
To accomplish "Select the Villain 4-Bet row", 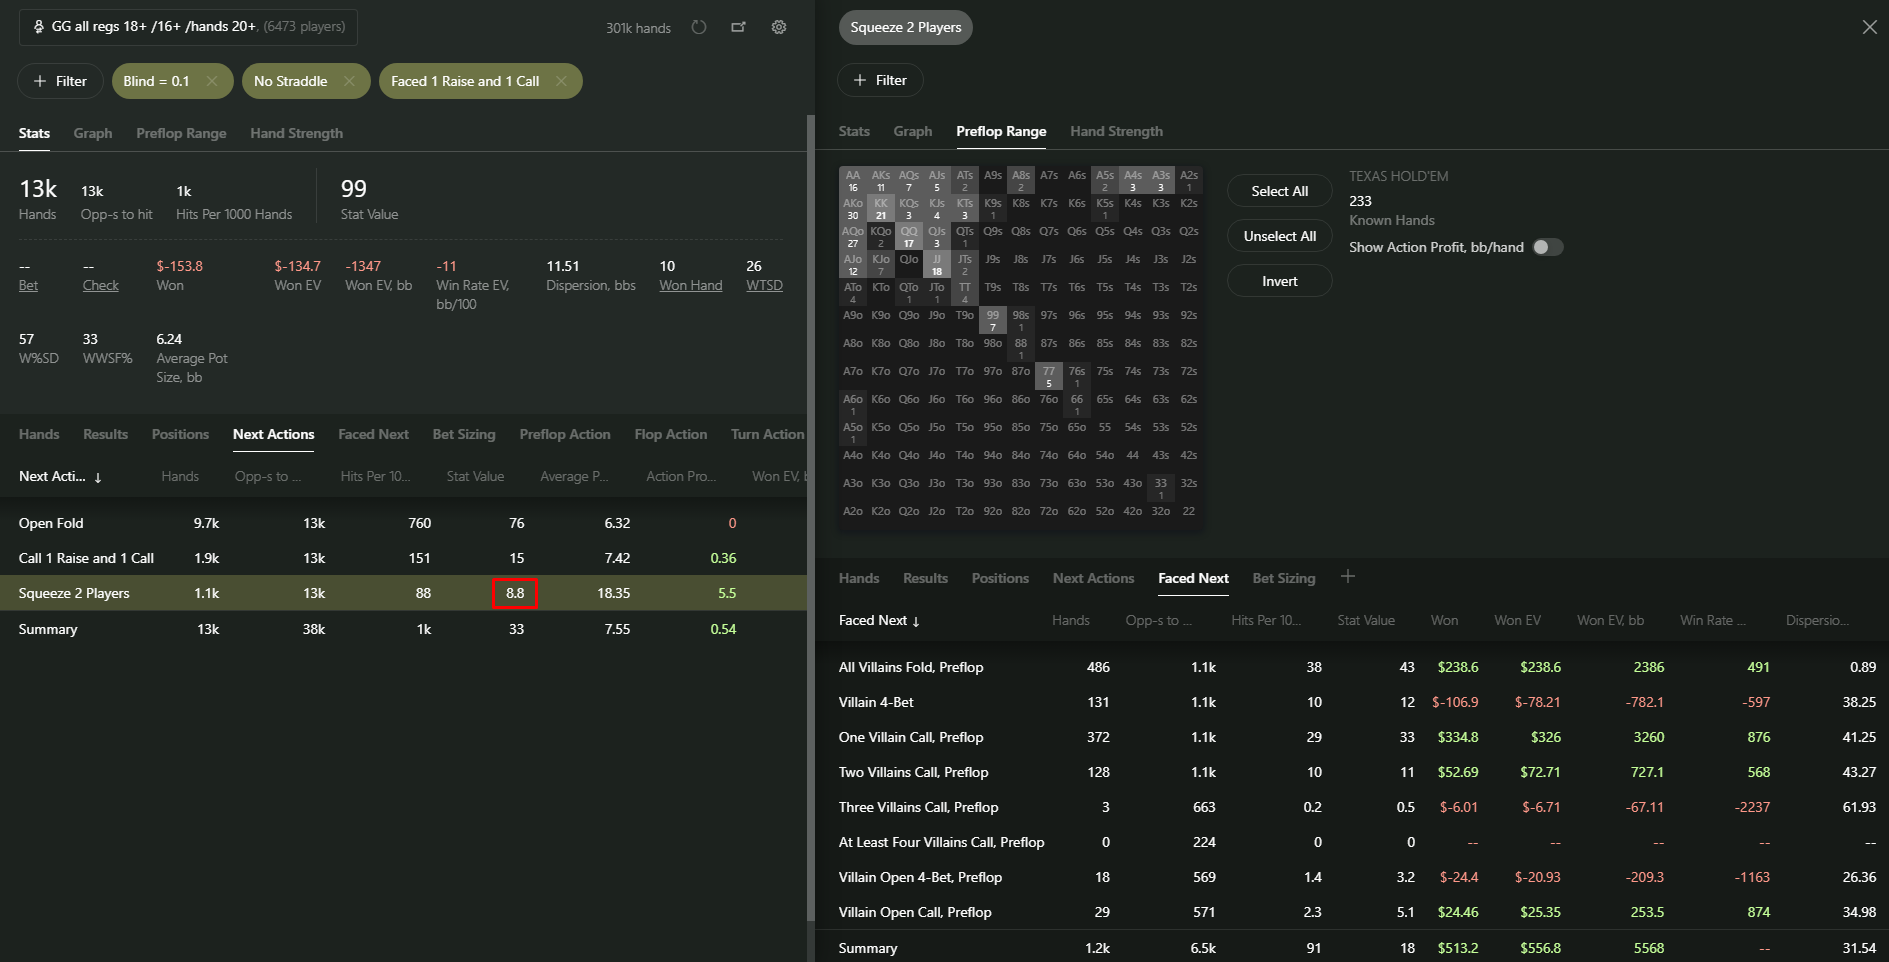I will [x=1352, y=702].
